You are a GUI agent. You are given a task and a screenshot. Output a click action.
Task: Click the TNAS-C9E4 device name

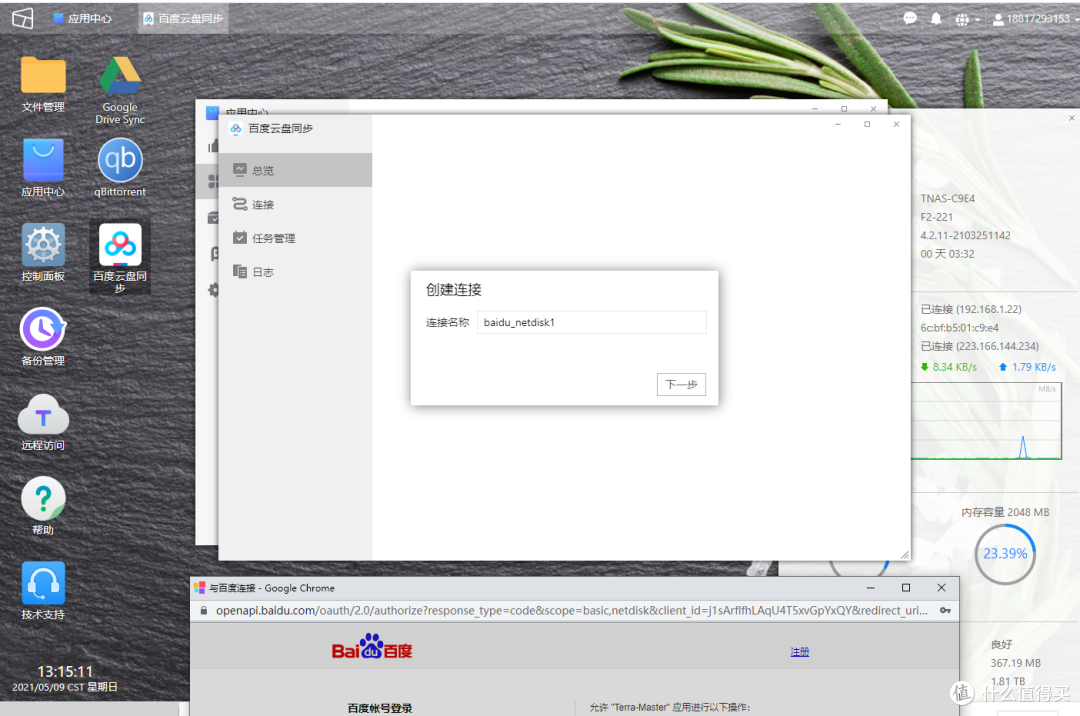point(948,198)
